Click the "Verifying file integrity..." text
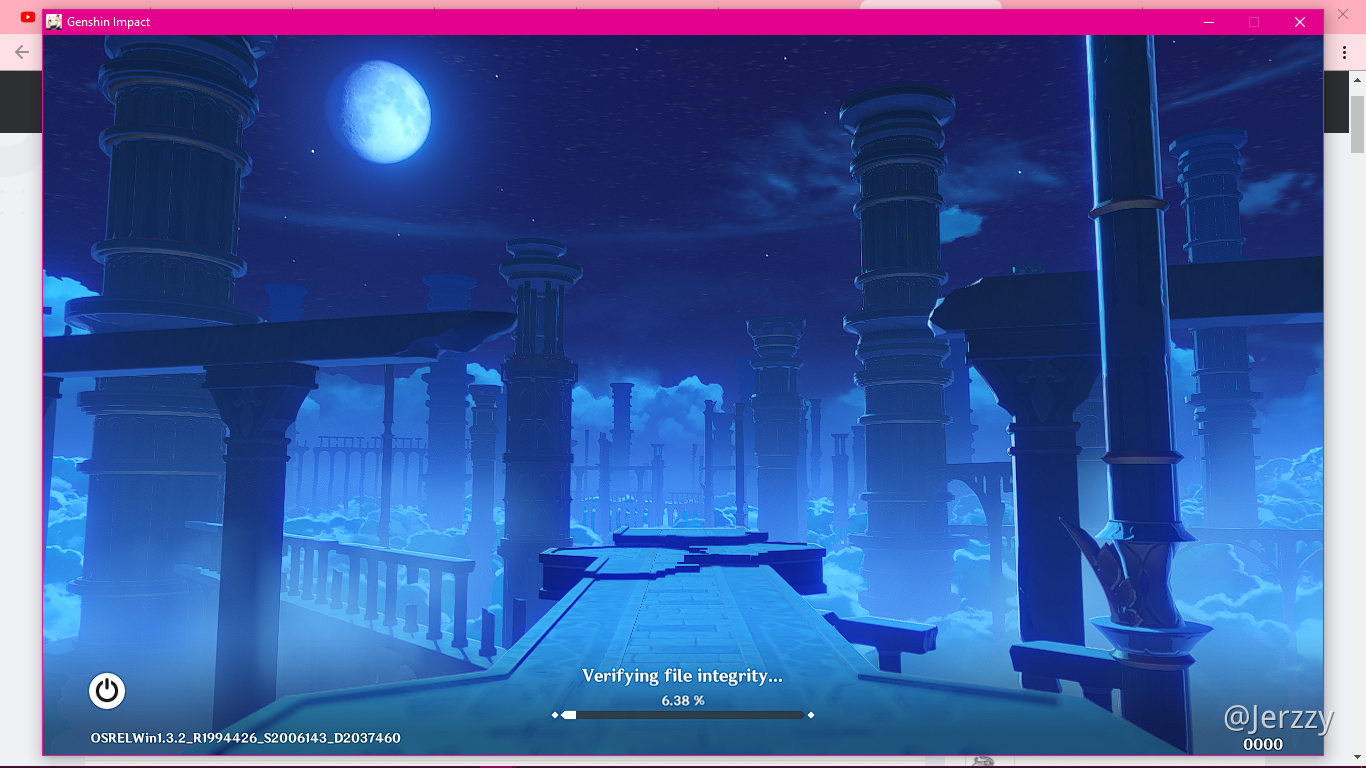1366x768 pixels. pos(683,676)
